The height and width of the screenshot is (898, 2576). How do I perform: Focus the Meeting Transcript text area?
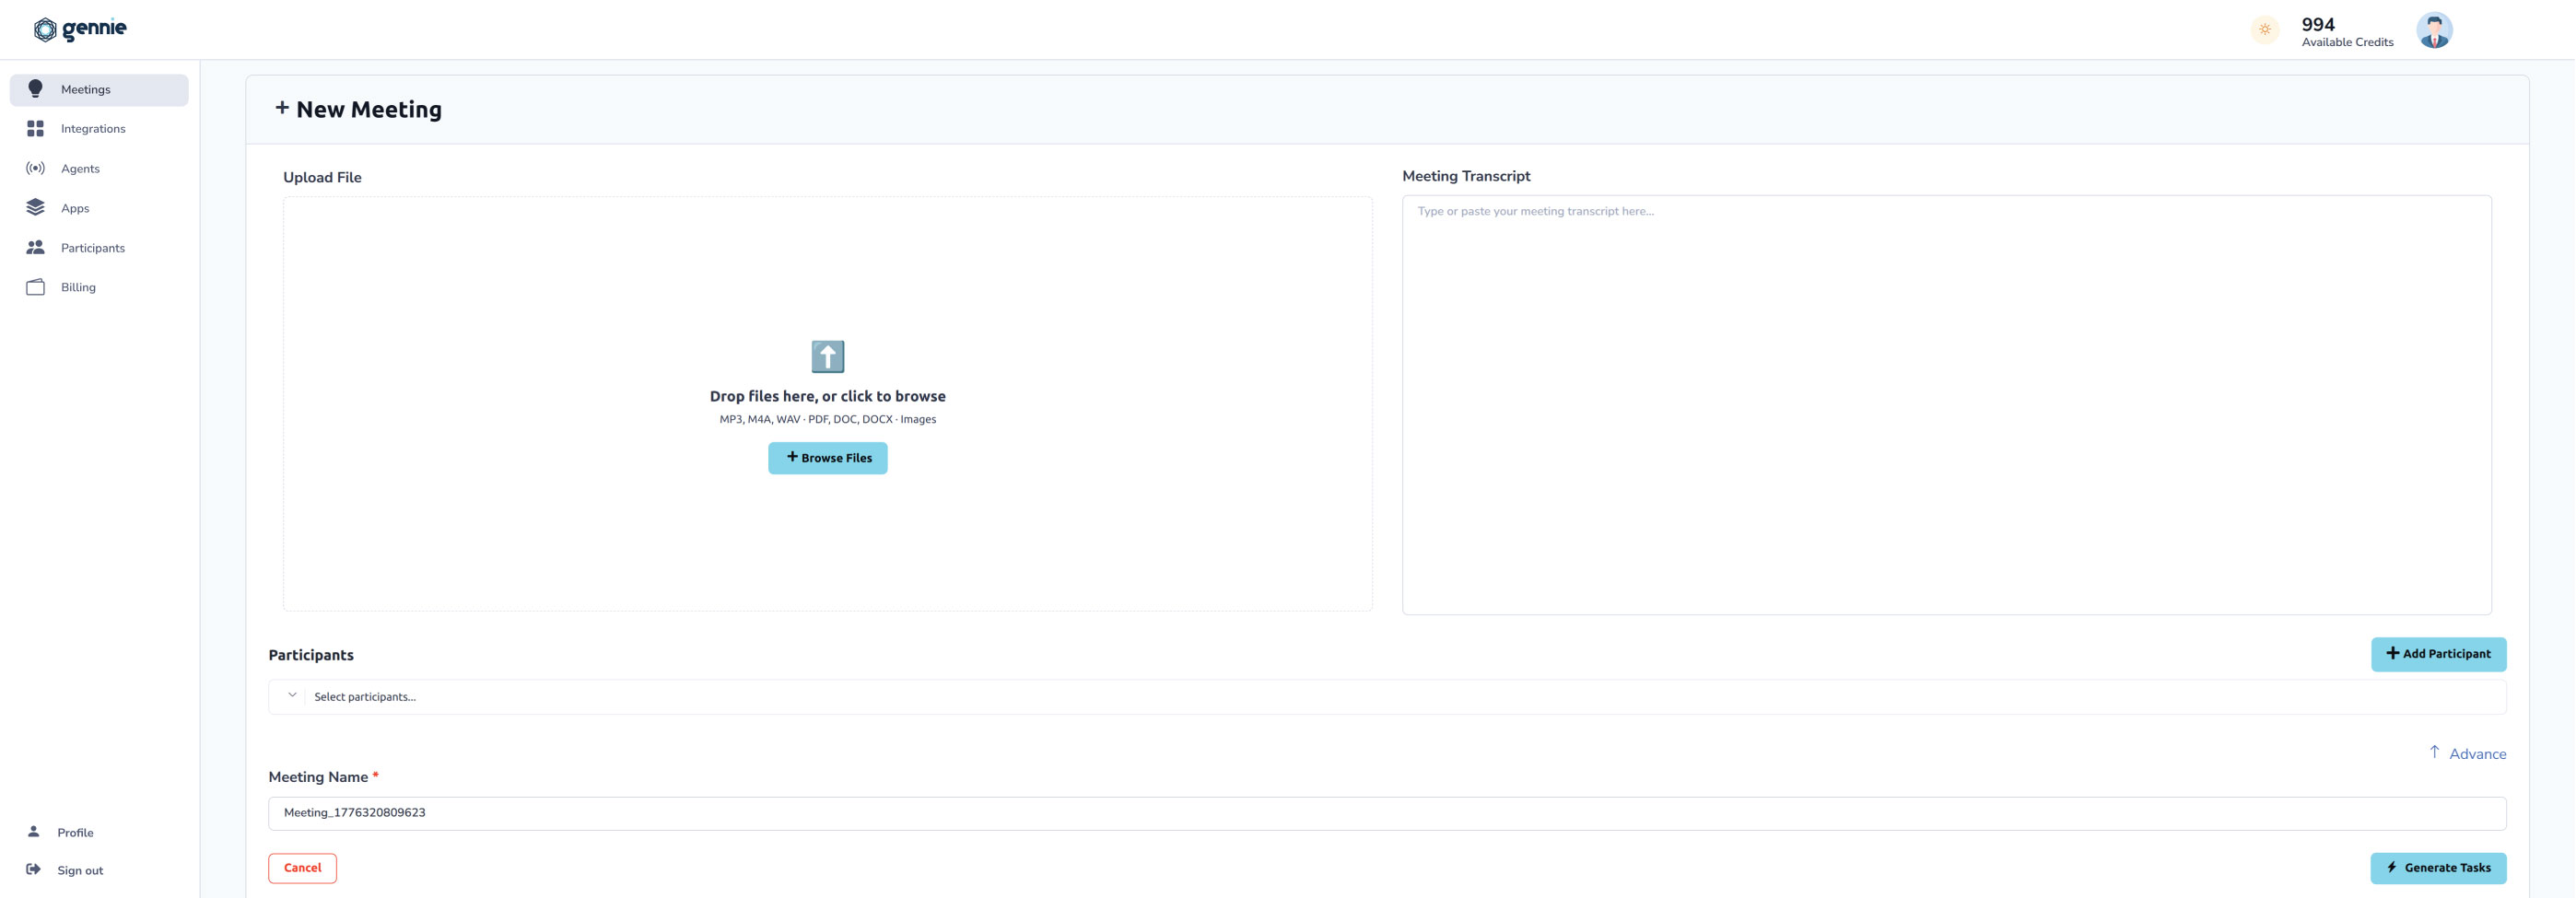(1946, 405)
